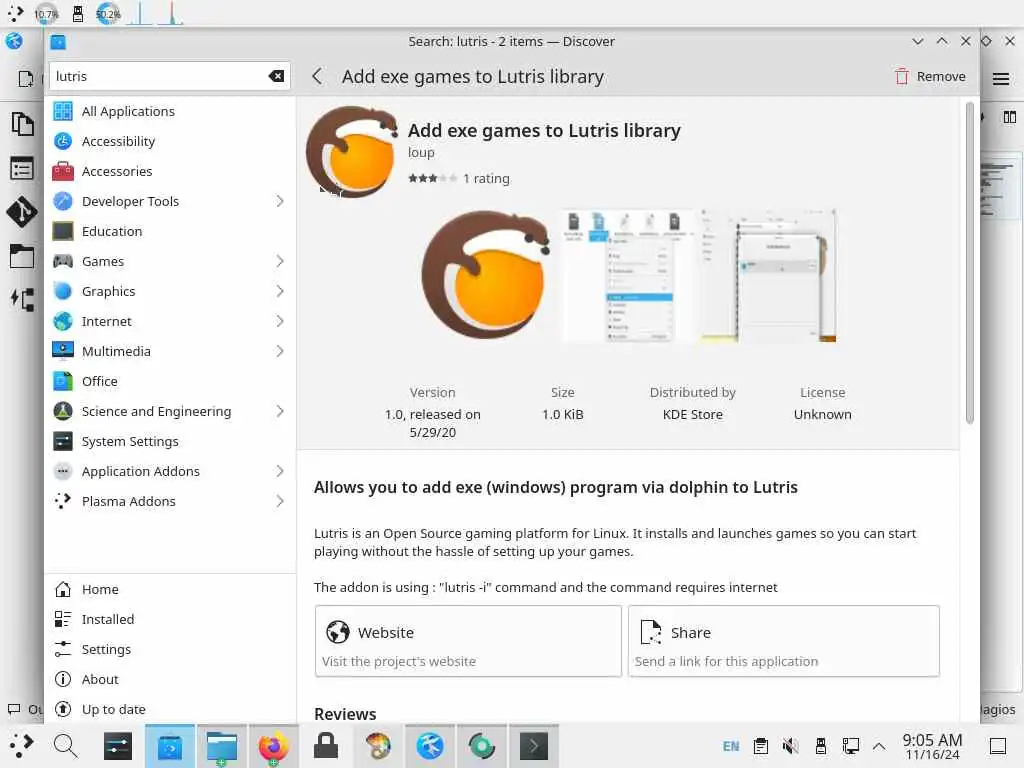Open the documents icon in background sidebar
The height and width of the screenshot is (768, 1024).
click(22, 123)
